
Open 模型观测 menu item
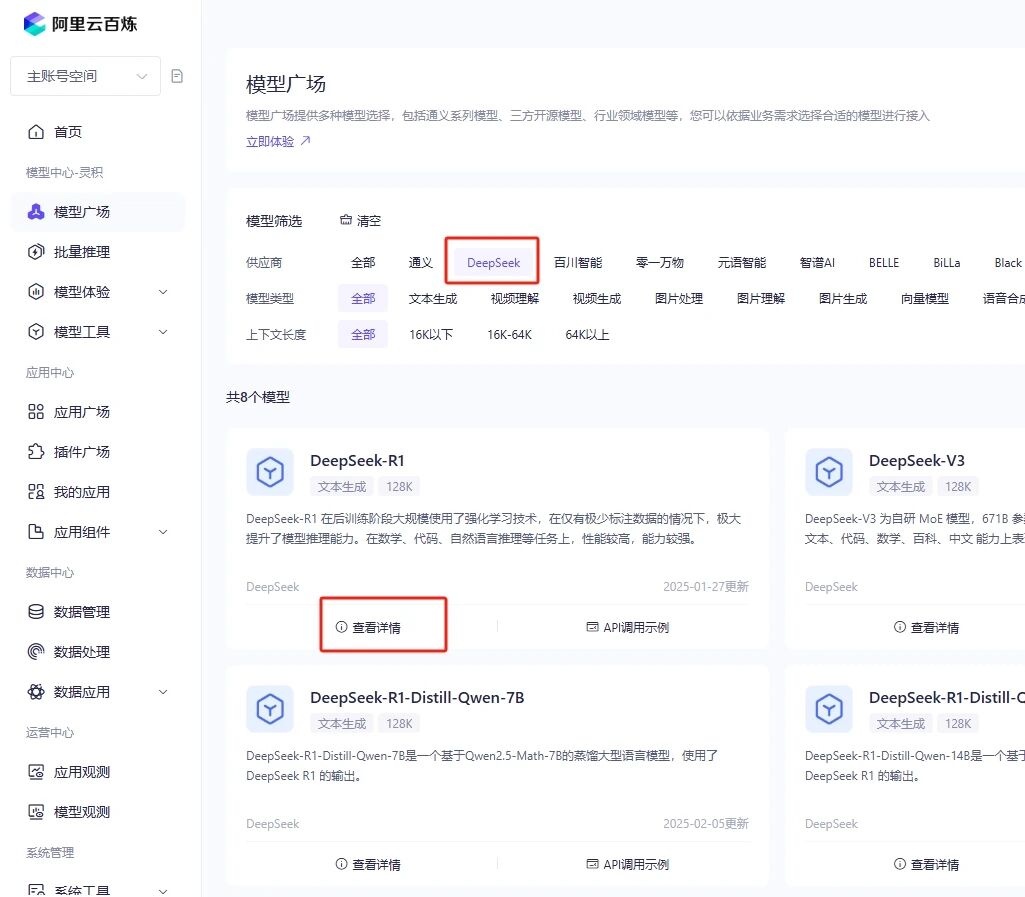[81, 812]
